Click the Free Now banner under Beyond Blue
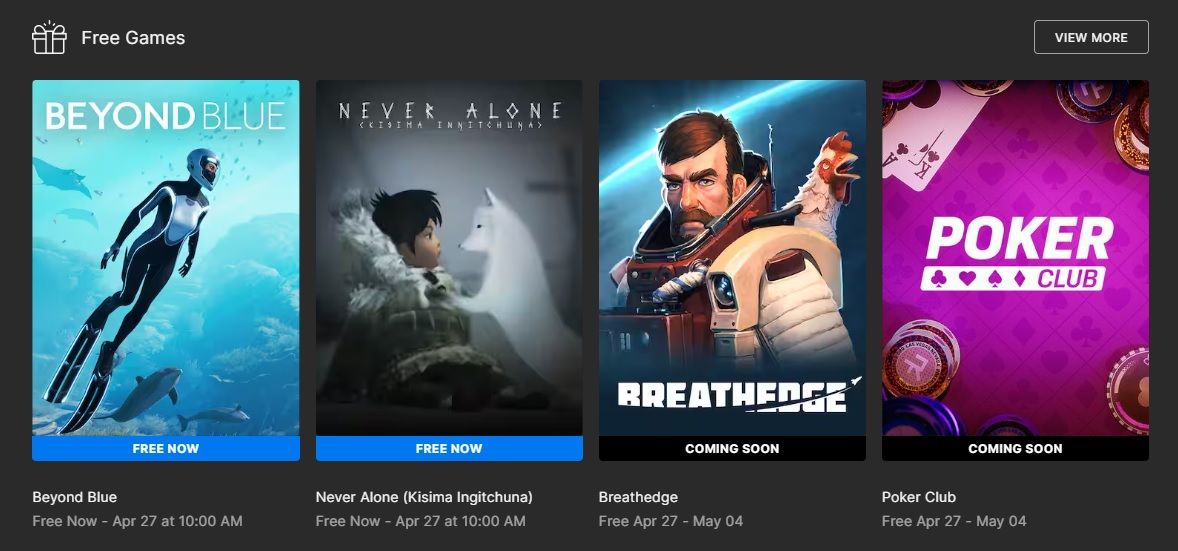Image resolution: width=1178 pixels, height=551 pixels. tap(166, 449)
